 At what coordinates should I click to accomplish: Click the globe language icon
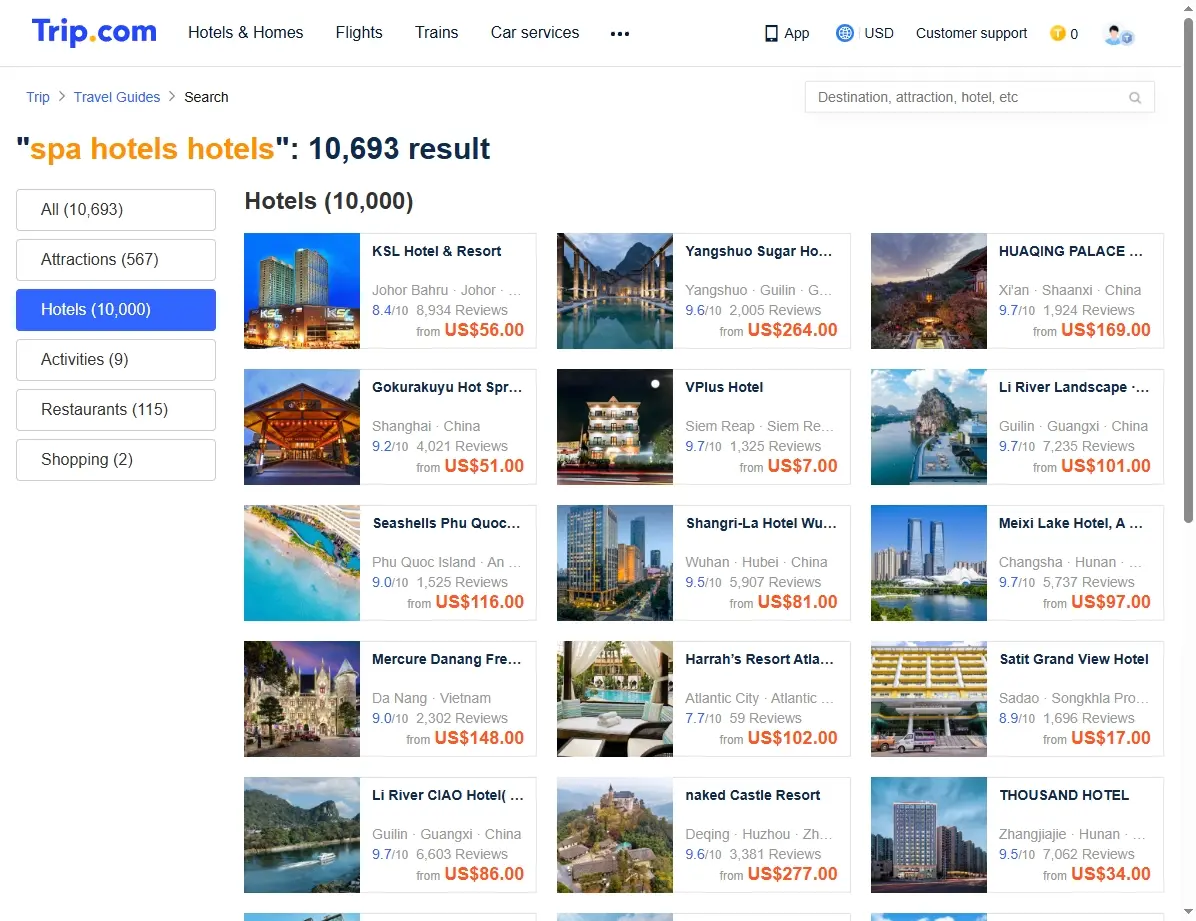[844, 33]
